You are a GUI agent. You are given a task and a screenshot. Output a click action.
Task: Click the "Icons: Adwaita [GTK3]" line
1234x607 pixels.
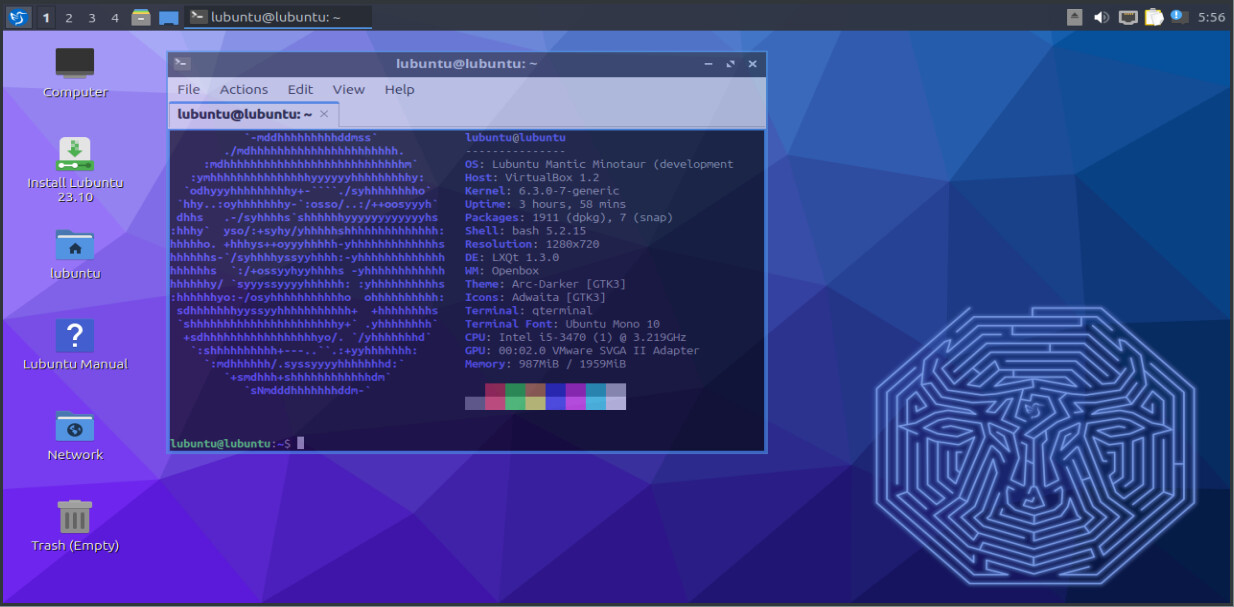click(x=535, y=297)
